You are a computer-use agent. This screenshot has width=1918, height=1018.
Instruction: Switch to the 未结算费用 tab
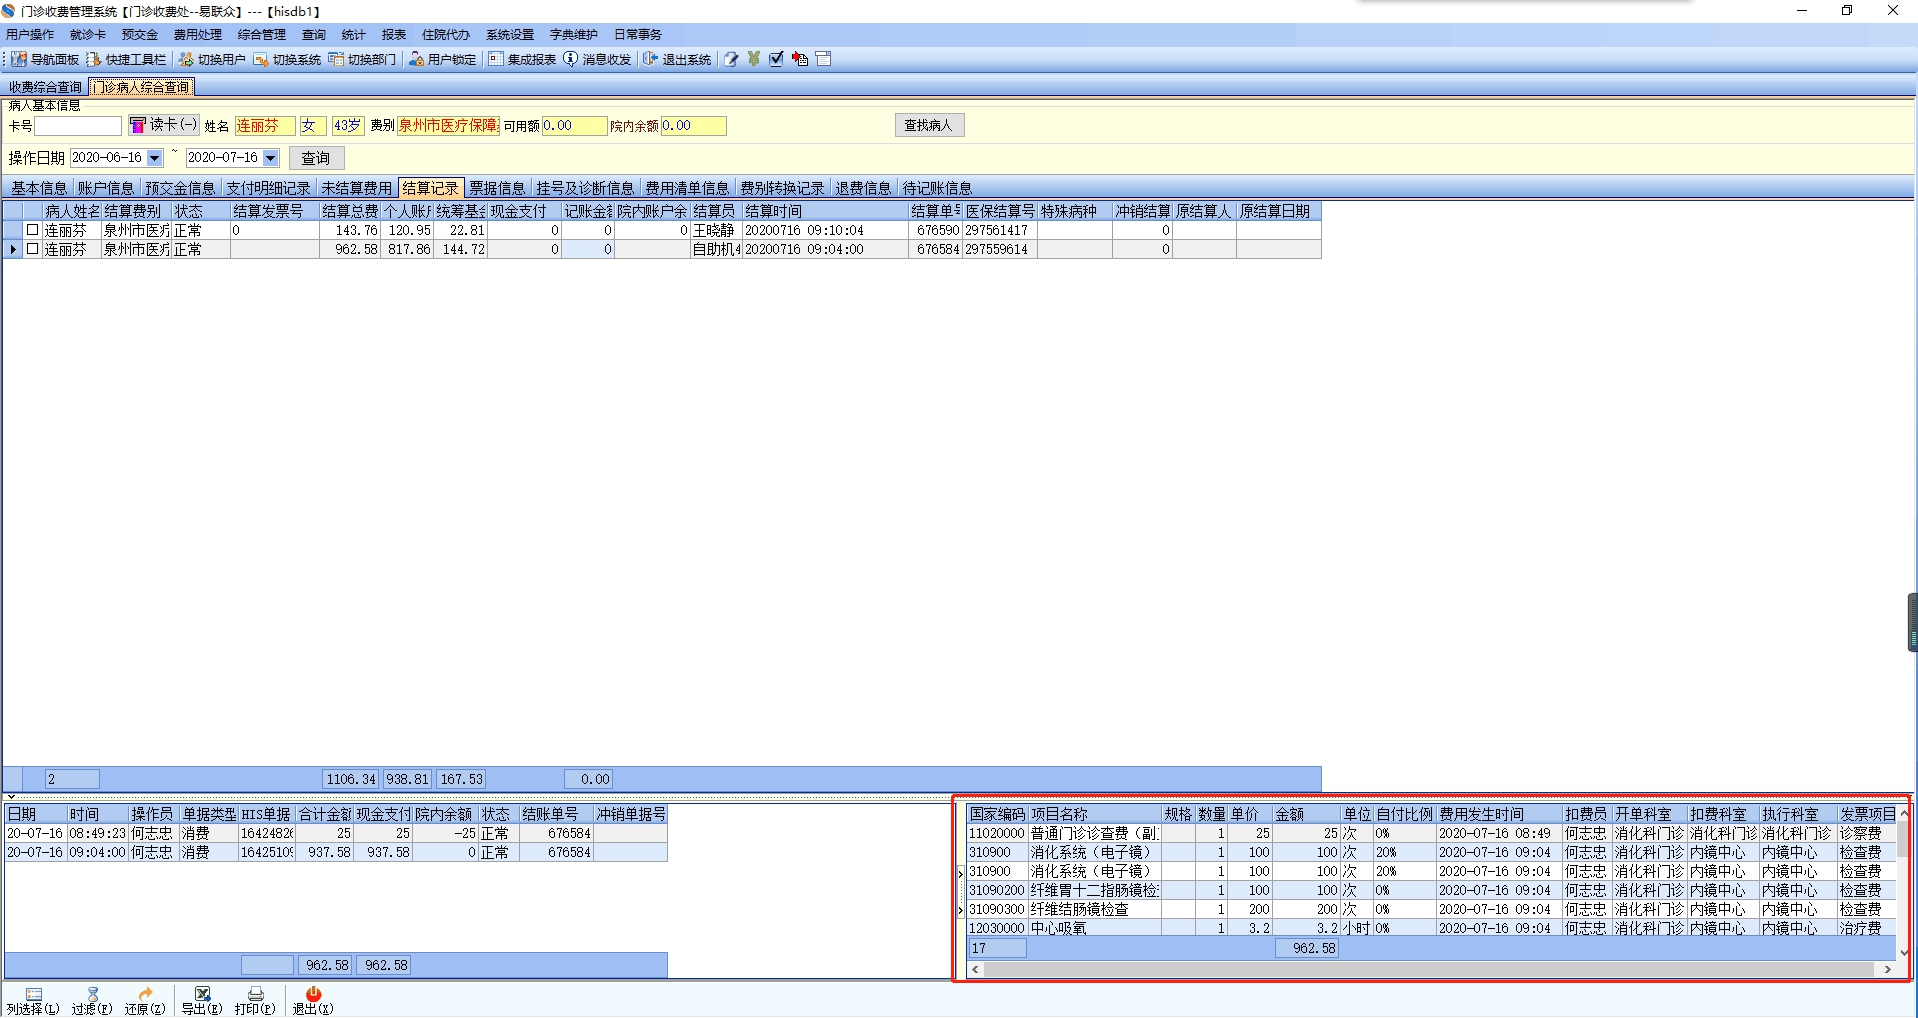357,188
